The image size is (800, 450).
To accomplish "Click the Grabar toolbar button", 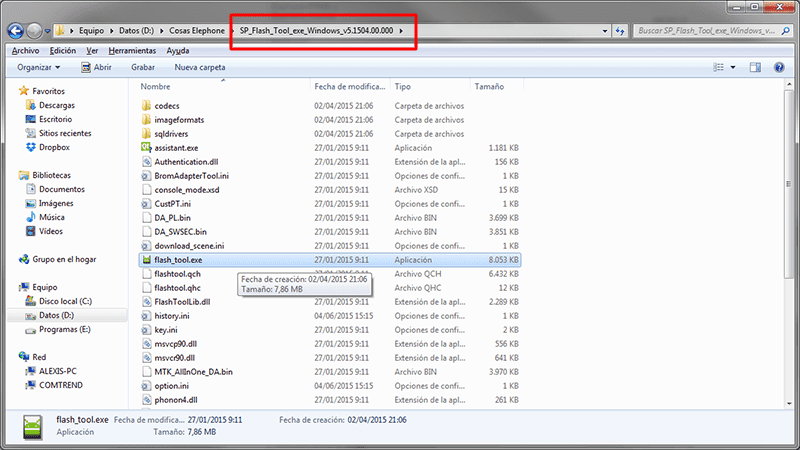I will [x=143, y=67].
